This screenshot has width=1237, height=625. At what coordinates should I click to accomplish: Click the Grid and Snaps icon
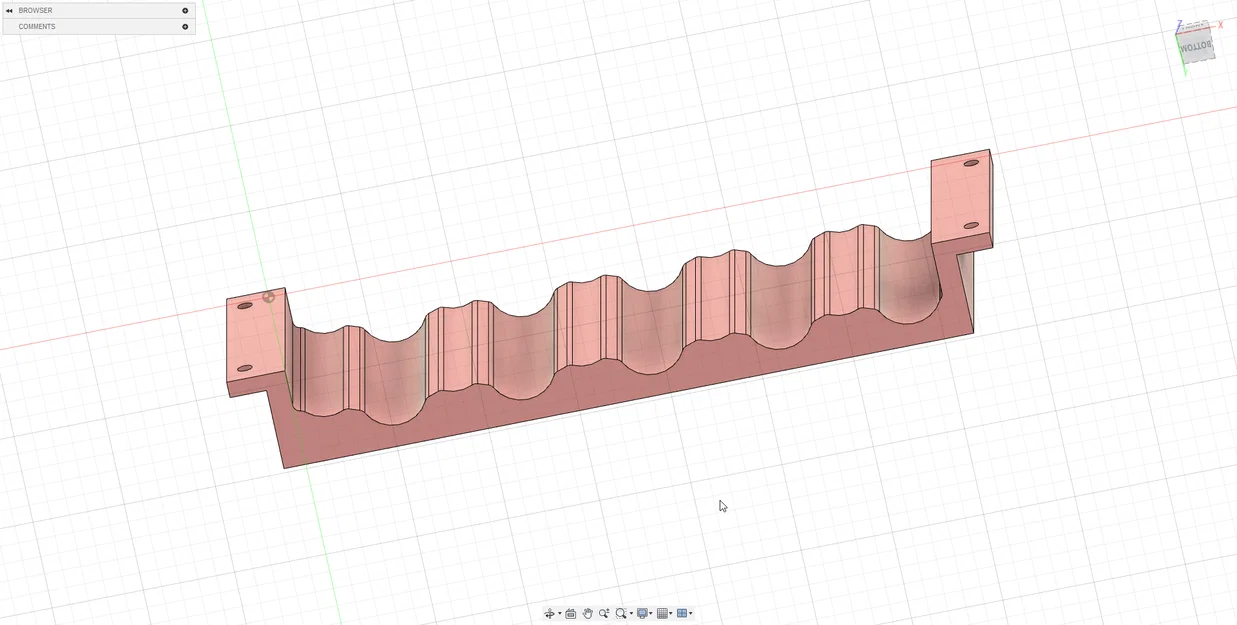tap(662, 613)
